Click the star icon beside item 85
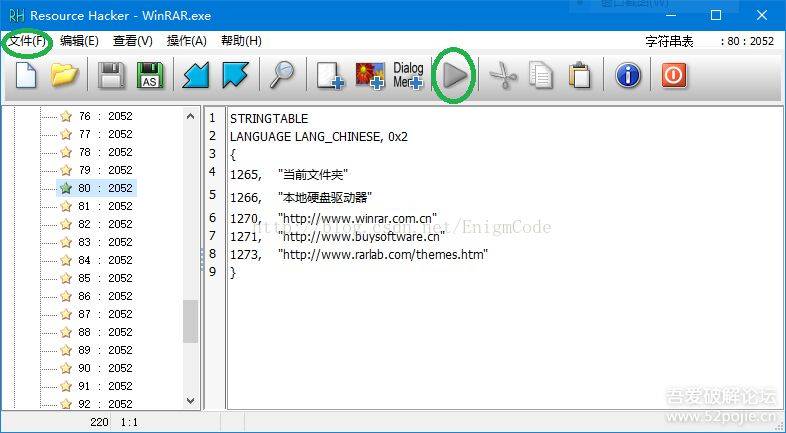786x433 pixels. [x=66, y=278]
